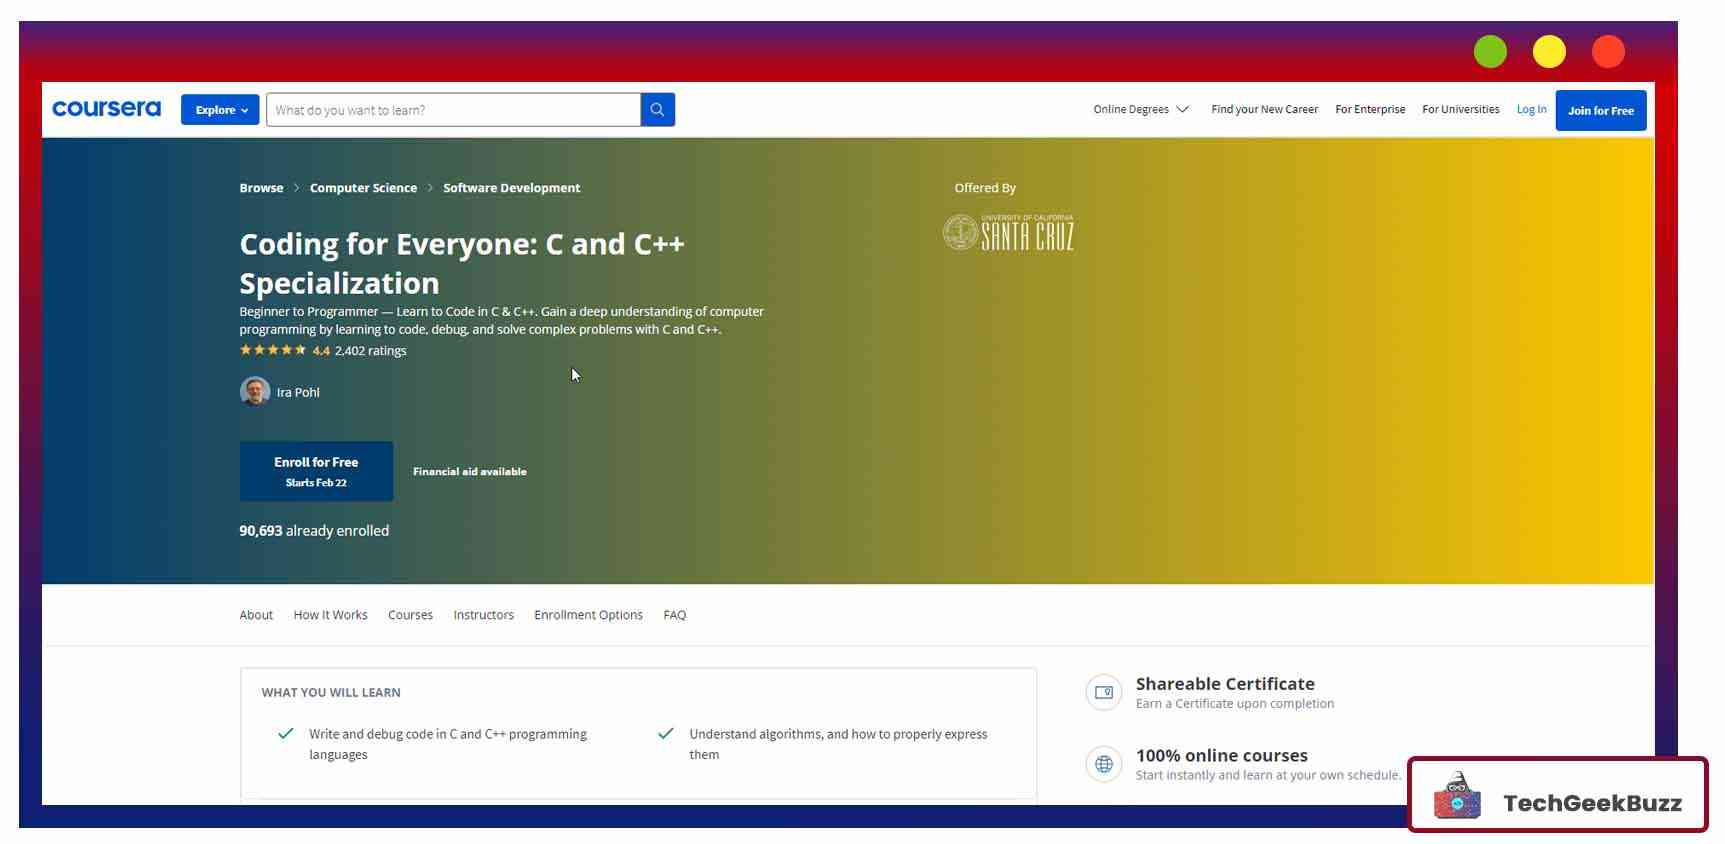
Task: Click the globe icon for online courses
Action: click(x=1104, y=764)
